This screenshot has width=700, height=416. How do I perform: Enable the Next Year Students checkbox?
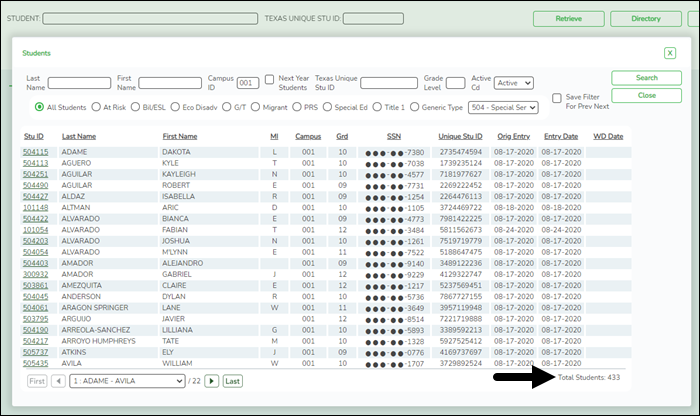[270, 79]
